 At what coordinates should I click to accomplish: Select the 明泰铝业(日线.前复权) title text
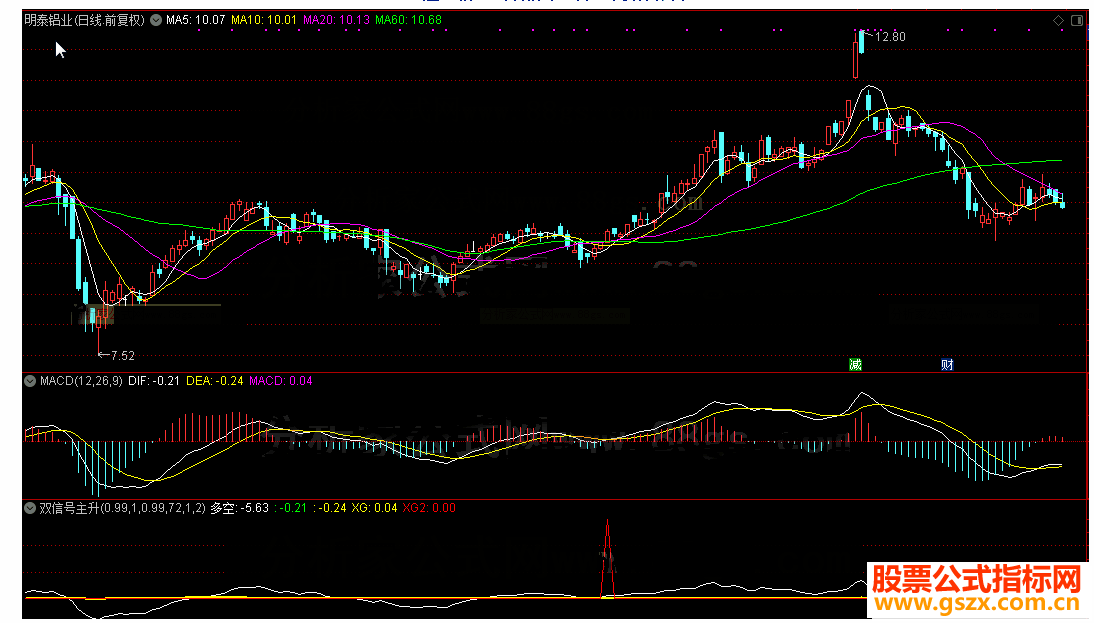click(84, 20)
